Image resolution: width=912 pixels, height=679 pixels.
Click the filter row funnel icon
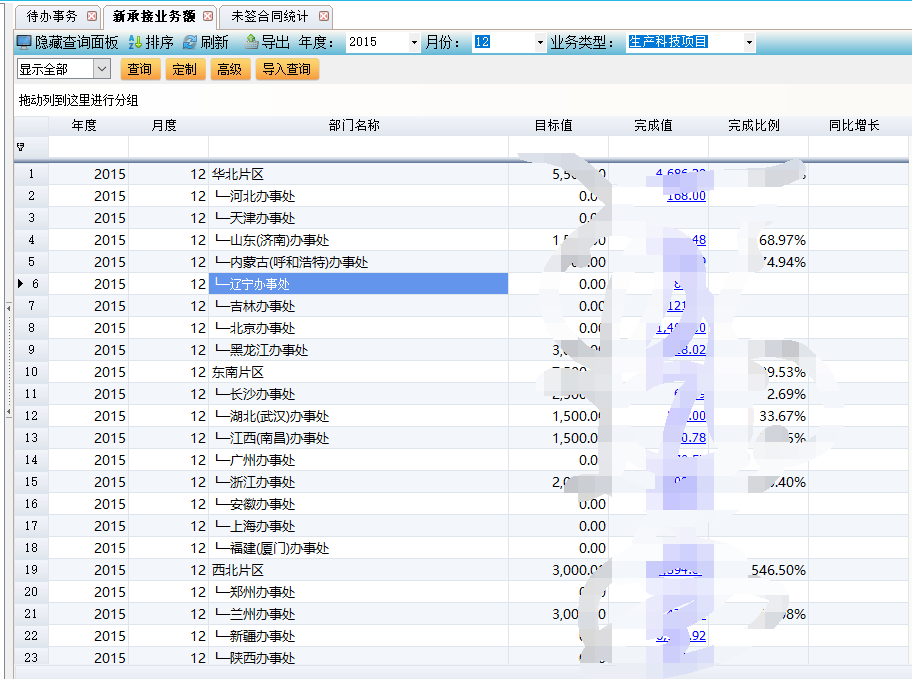[20, 147]
